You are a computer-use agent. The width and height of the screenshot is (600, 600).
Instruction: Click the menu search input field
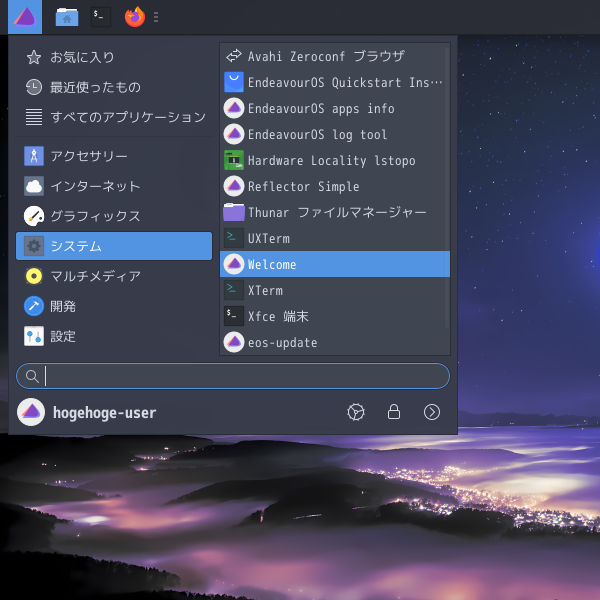click(233, 376)
